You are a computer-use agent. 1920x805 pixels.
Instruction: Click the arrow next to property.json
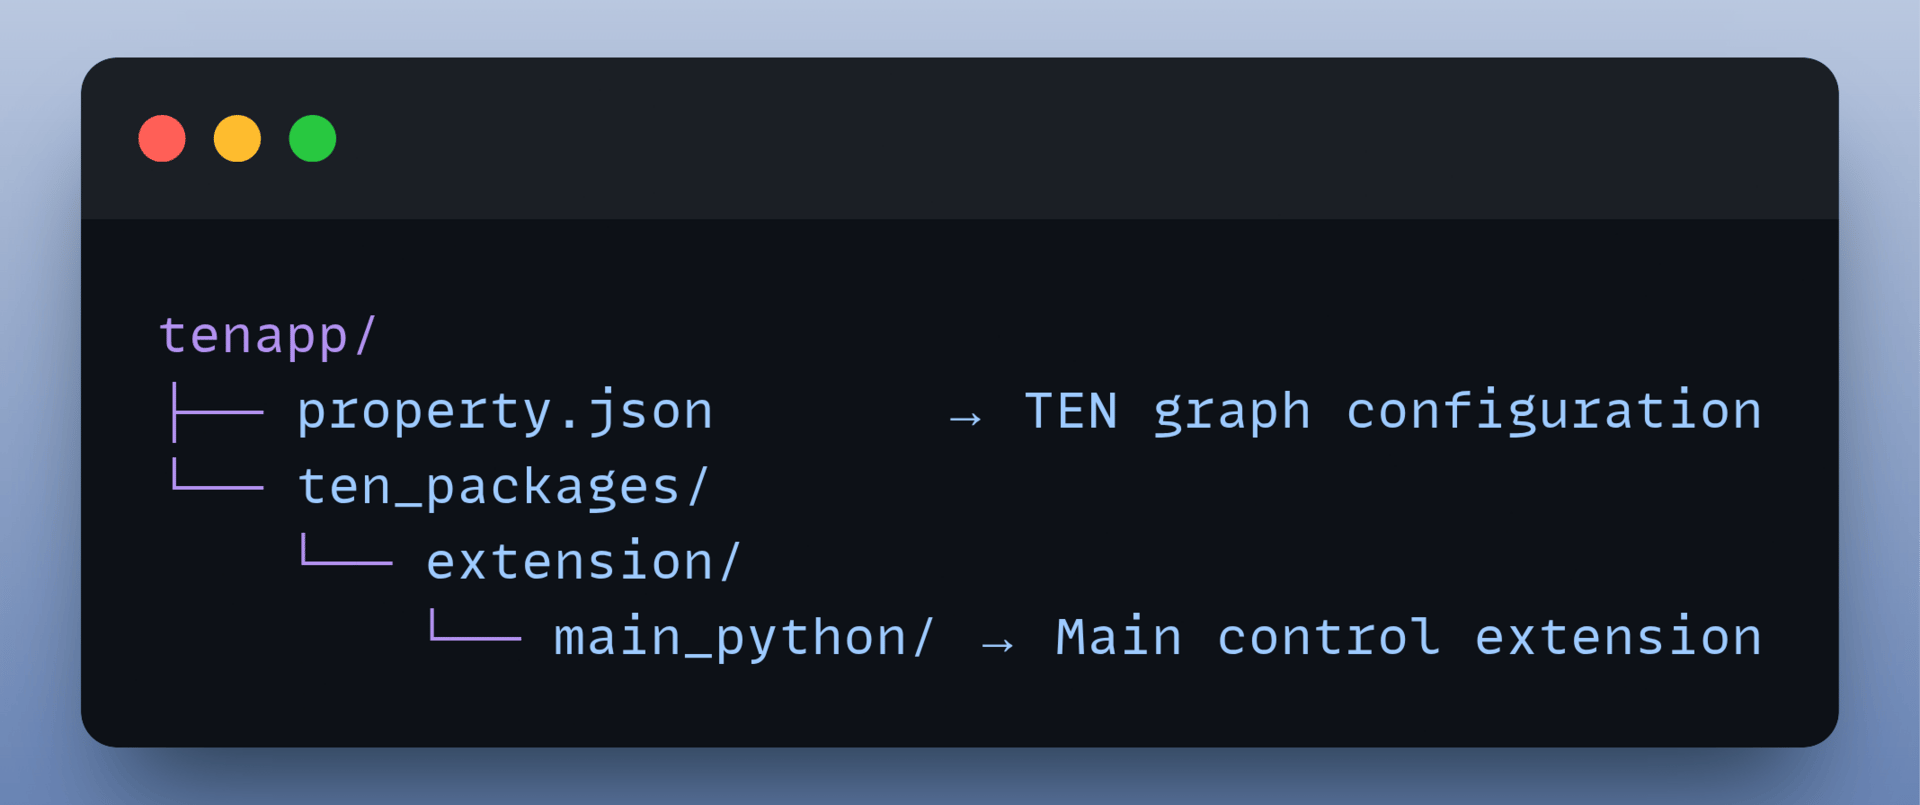(965, 418)
